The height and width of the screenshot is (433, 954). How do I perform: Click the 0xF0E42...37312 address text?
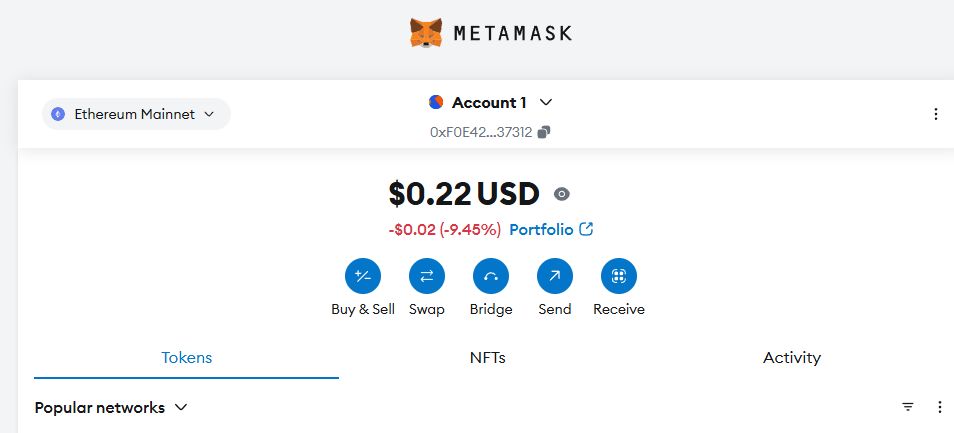pos(480,132)
